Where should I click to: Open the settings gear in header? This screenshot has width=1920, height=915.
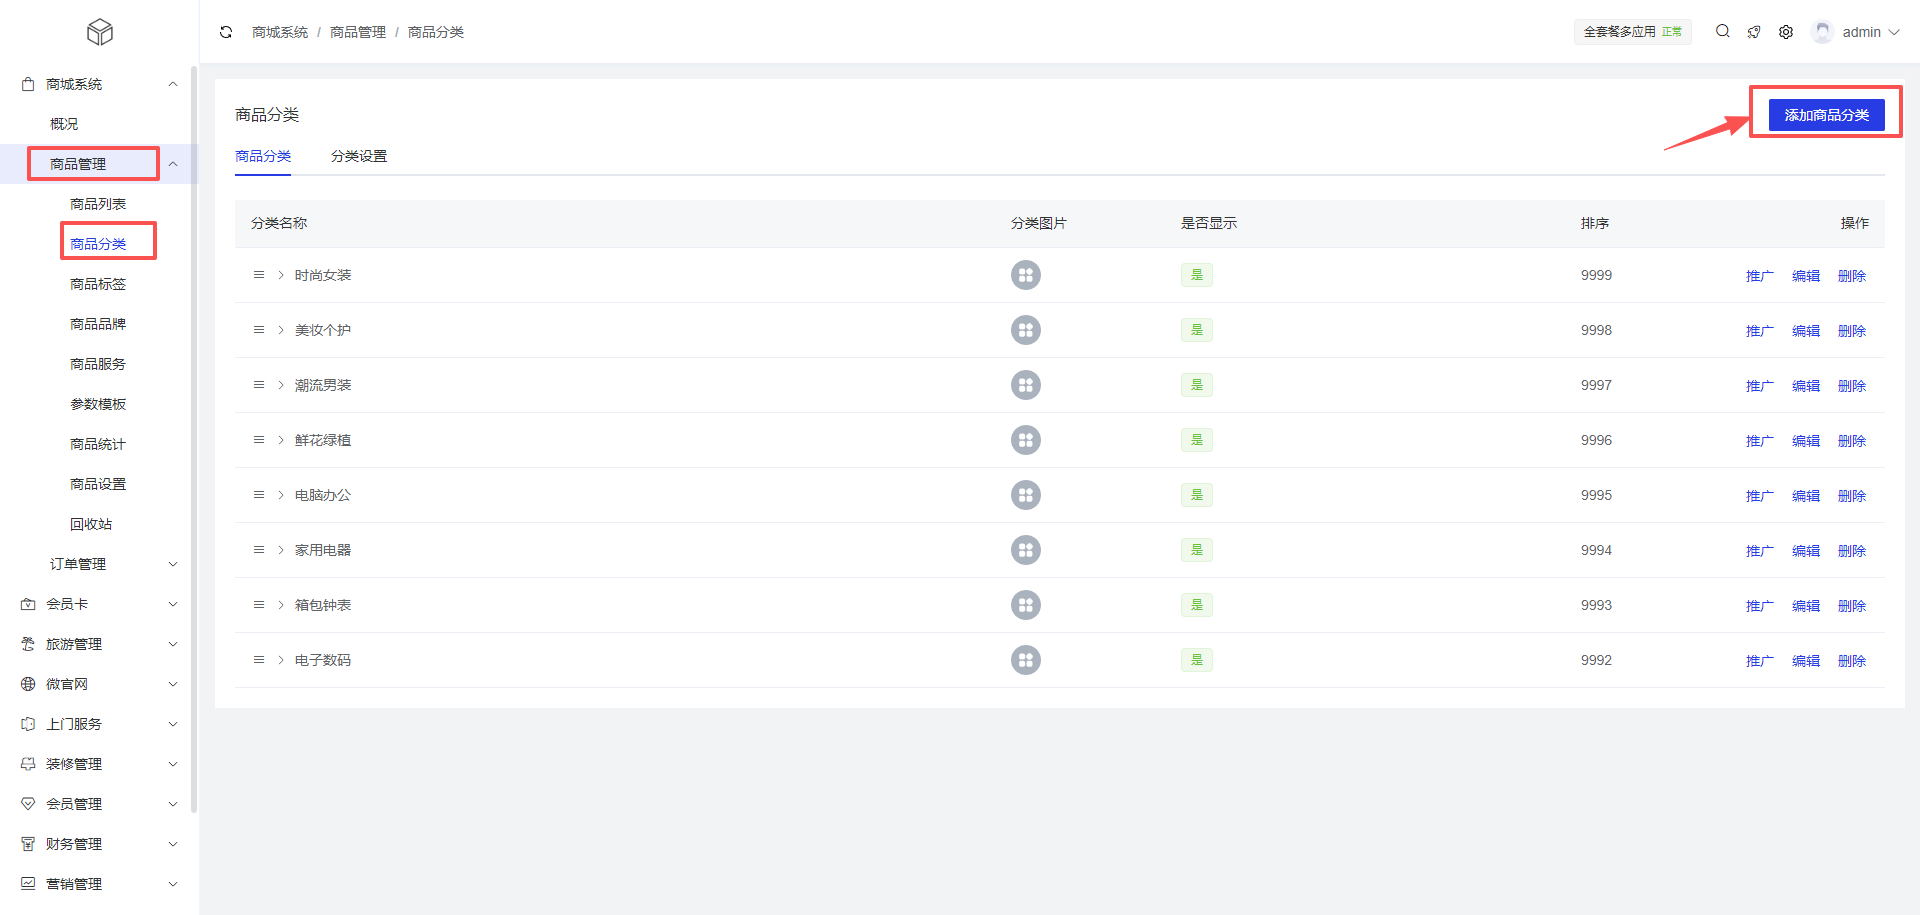[x=1786, y=32]
